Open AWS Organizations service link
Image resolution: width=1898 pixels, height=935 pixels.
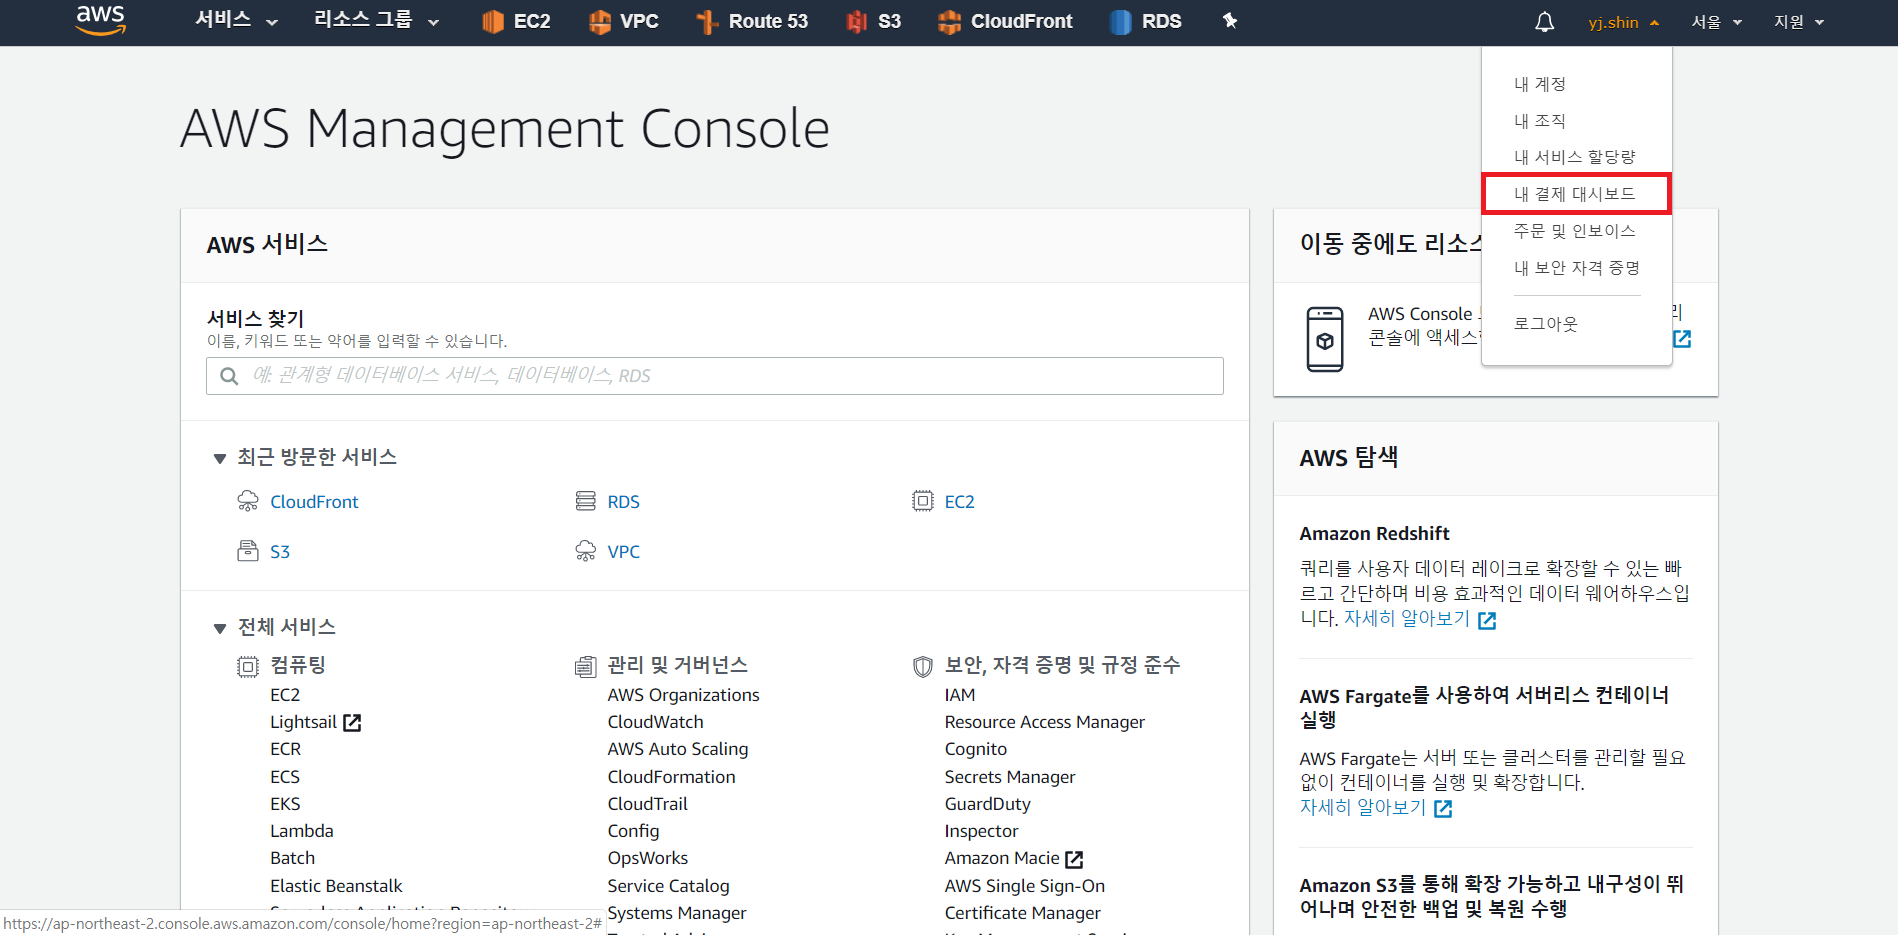(684, 695)
